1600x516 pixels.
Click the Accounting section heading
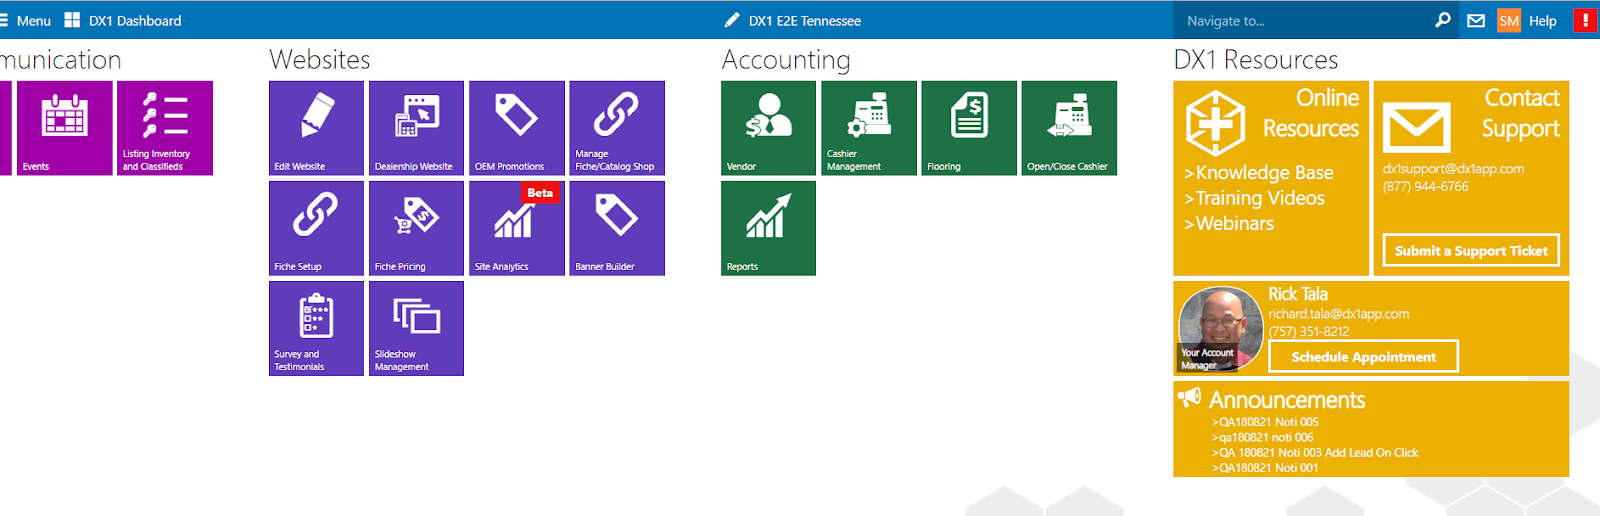(786, 60)
